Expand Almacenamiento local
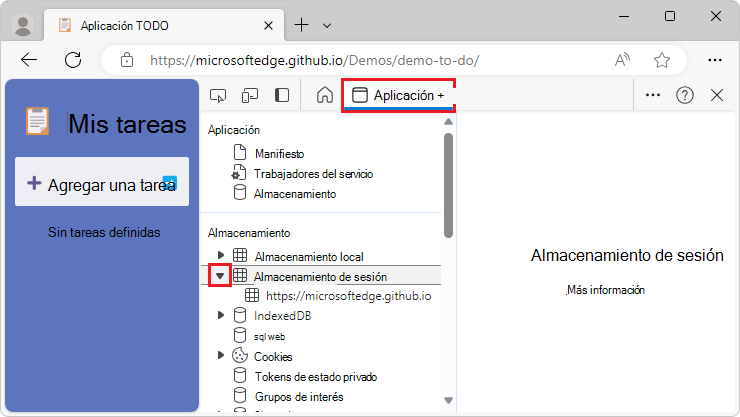The image size is (740, 417). 220,255
